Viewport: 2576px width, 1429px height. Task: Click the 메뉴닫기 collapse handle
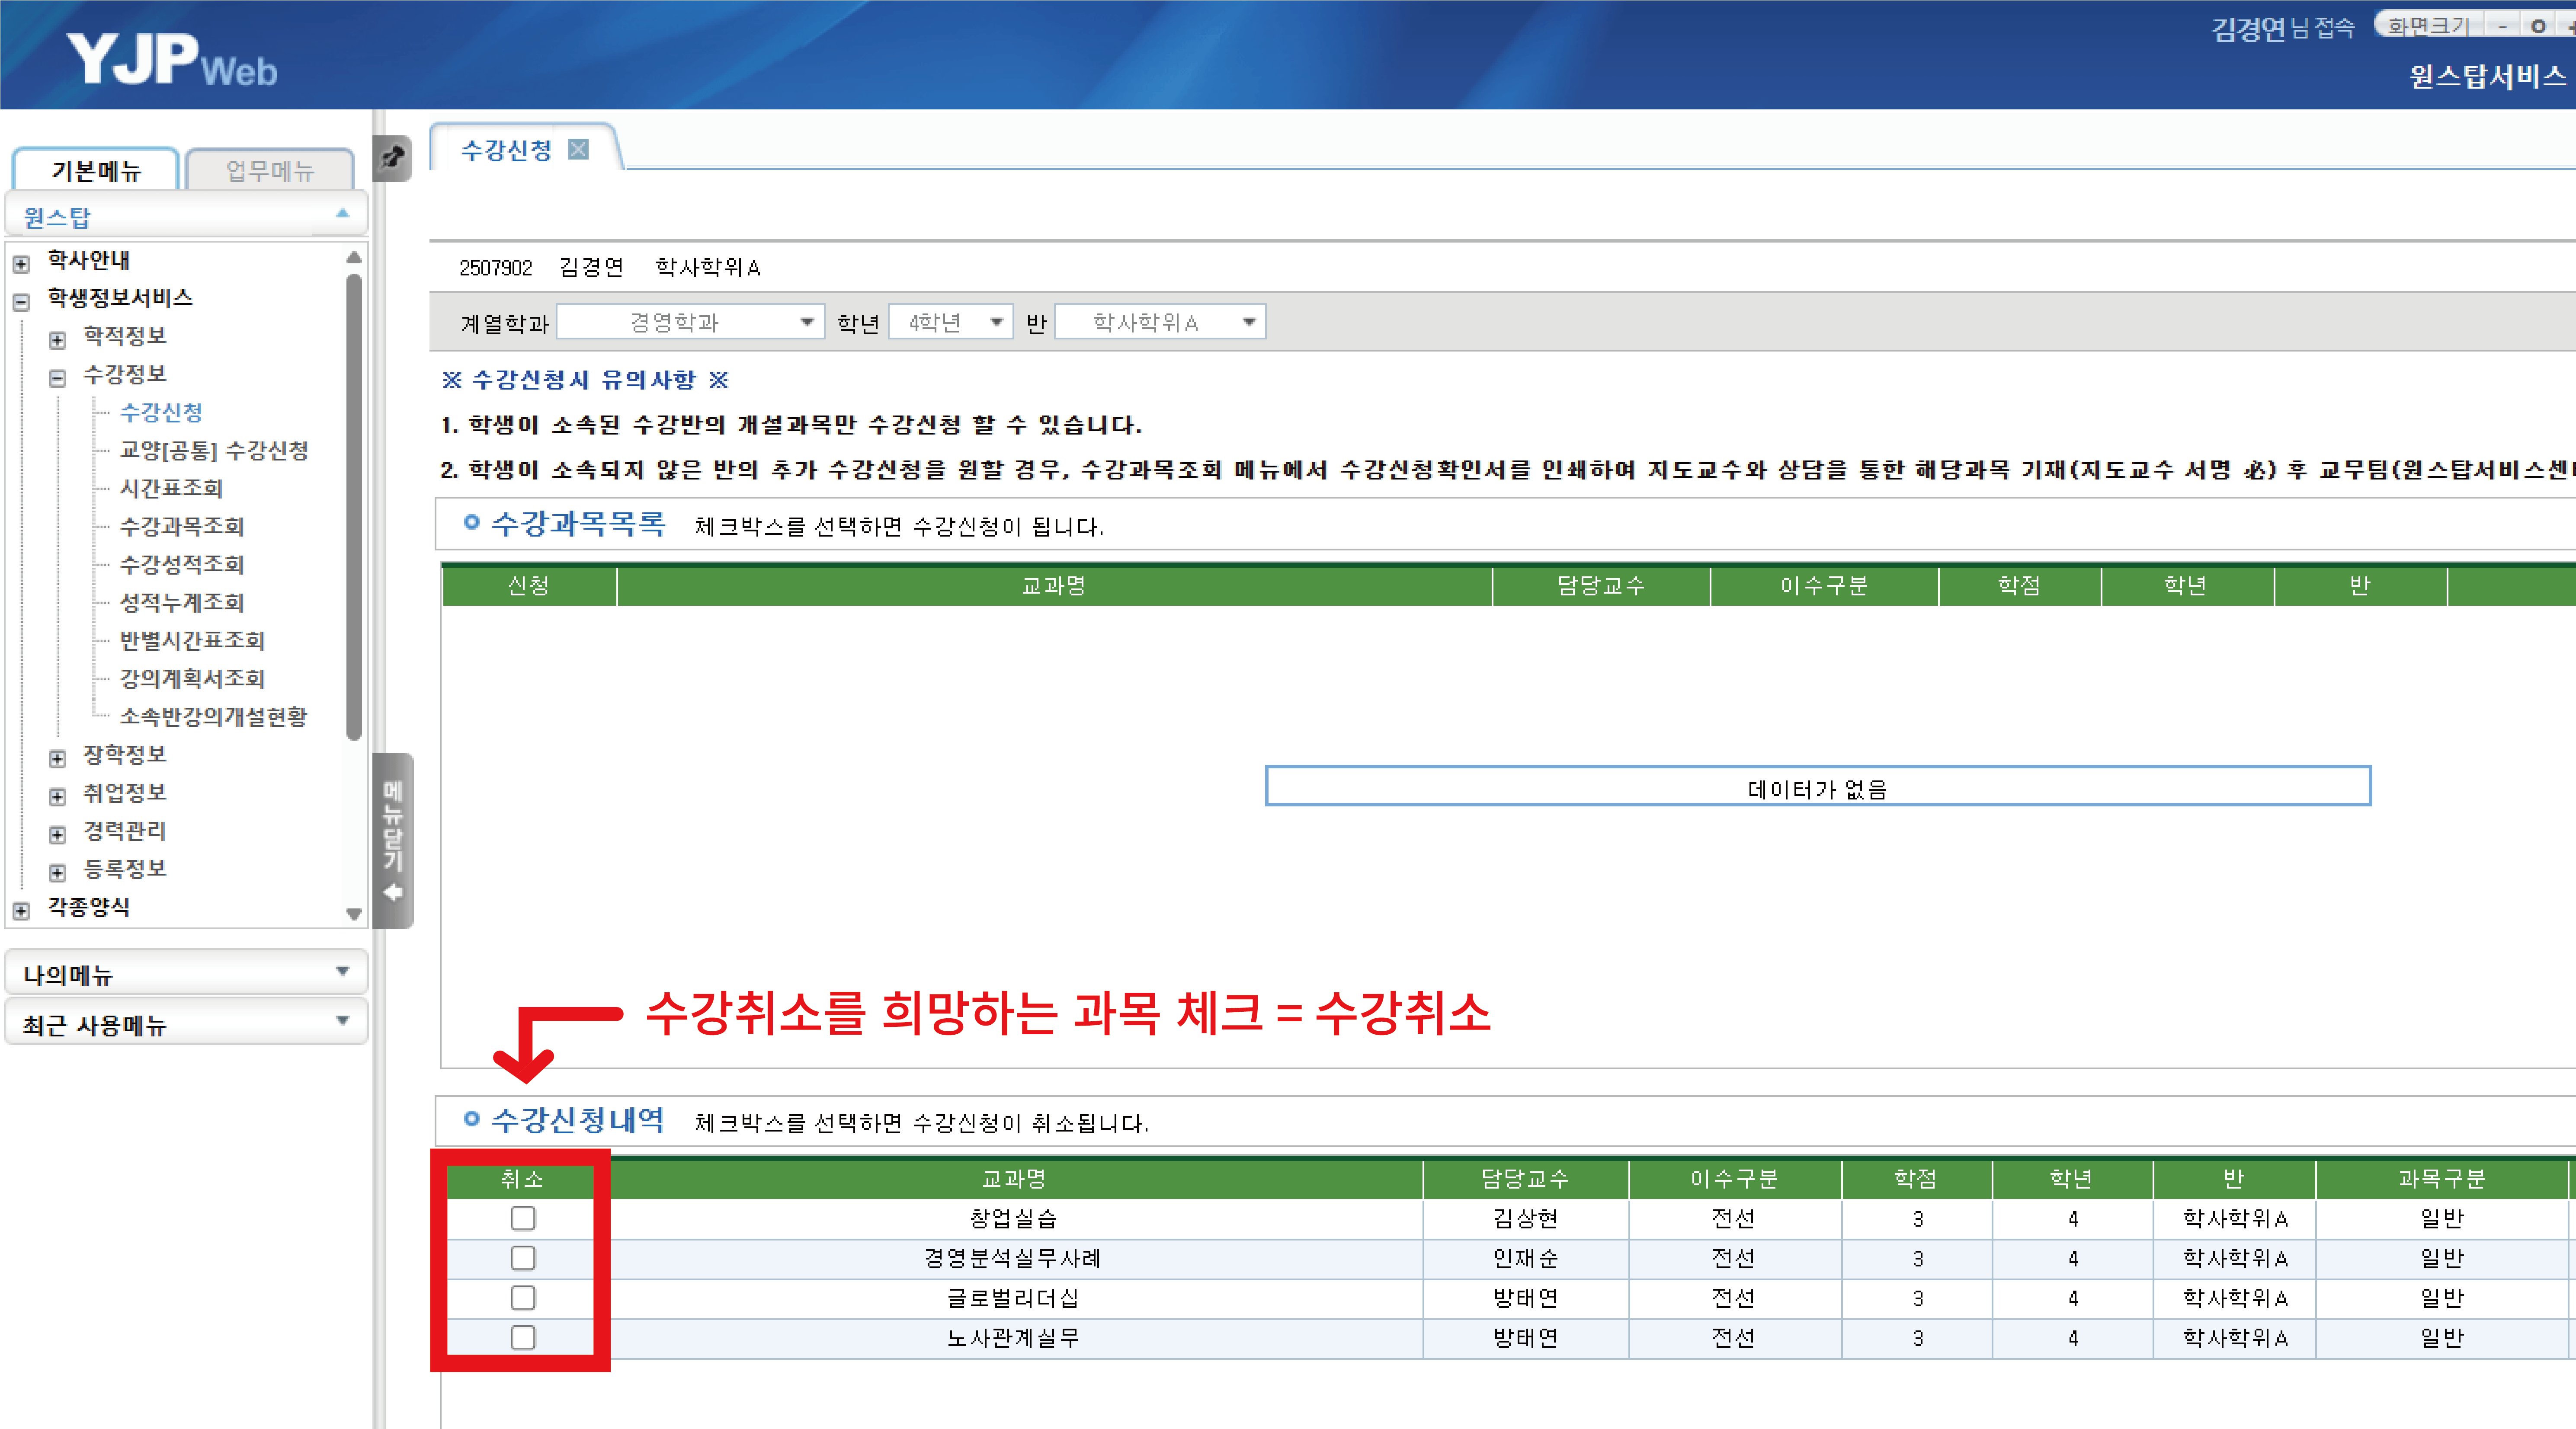point(393,841)
